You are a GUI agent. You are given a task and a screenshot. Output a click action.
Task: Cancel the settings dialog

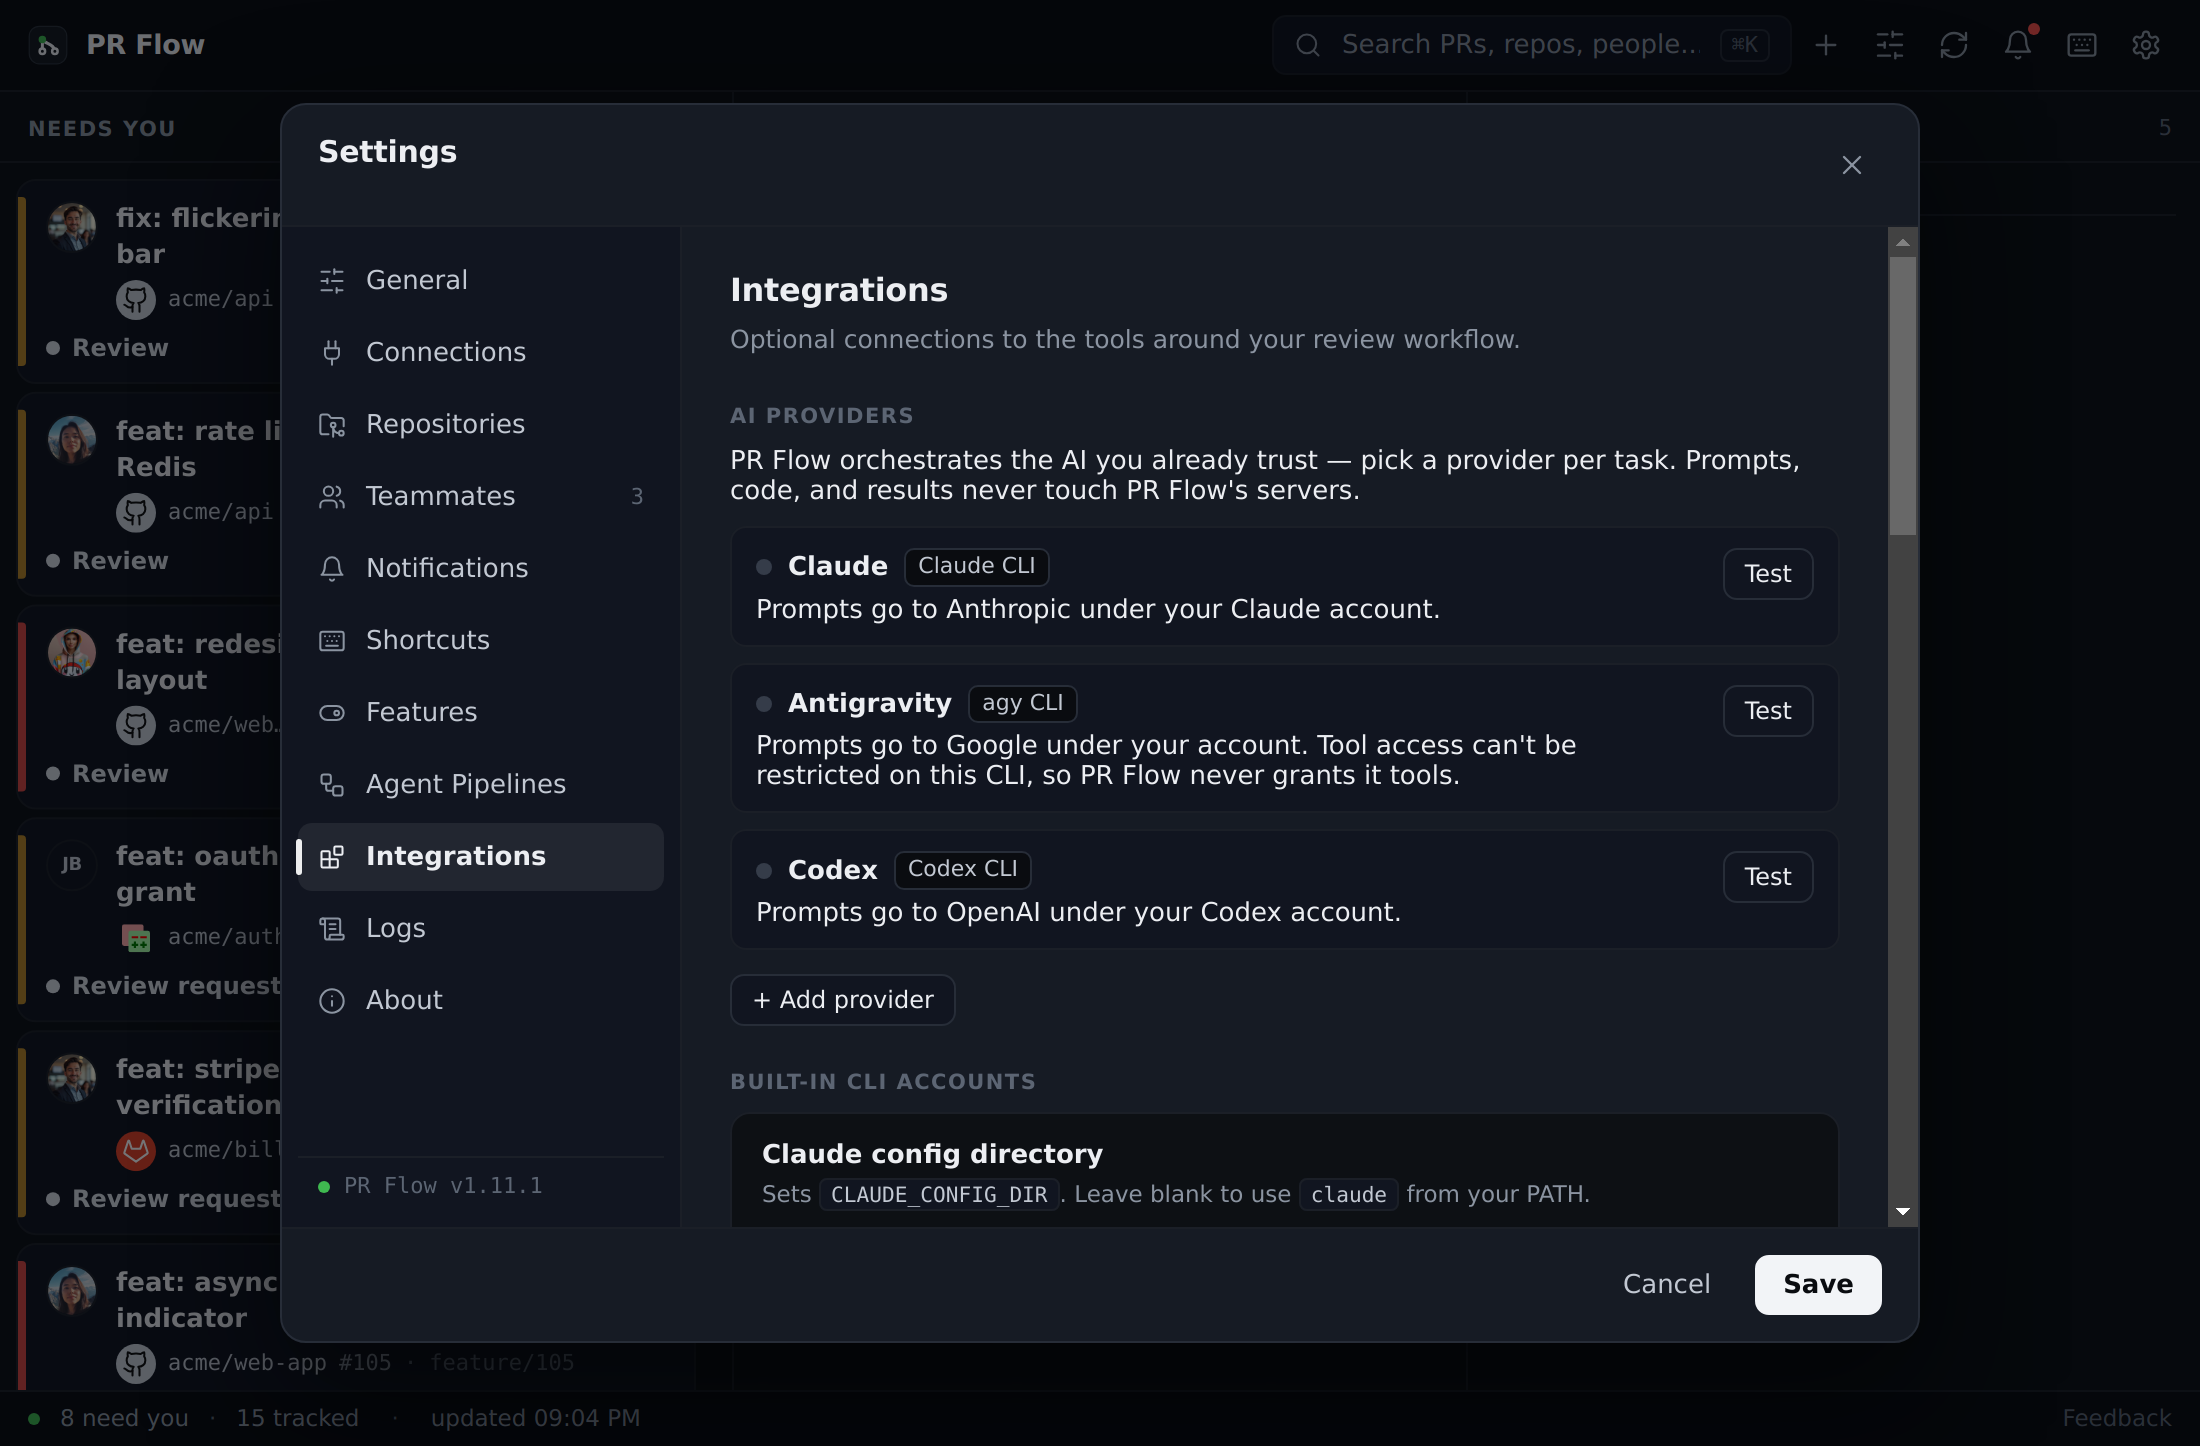click(1666, 1284)
